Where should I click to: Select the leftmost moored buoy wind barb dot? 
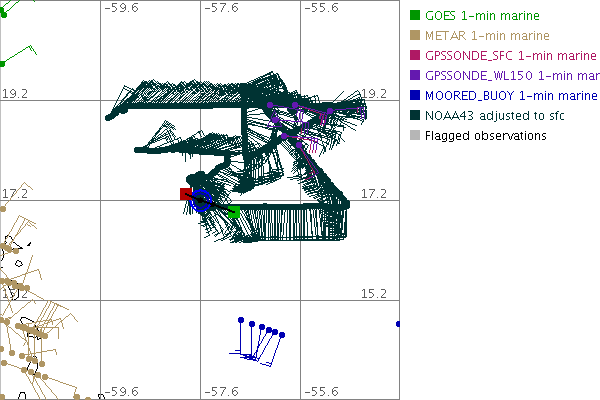pos(241,320)
